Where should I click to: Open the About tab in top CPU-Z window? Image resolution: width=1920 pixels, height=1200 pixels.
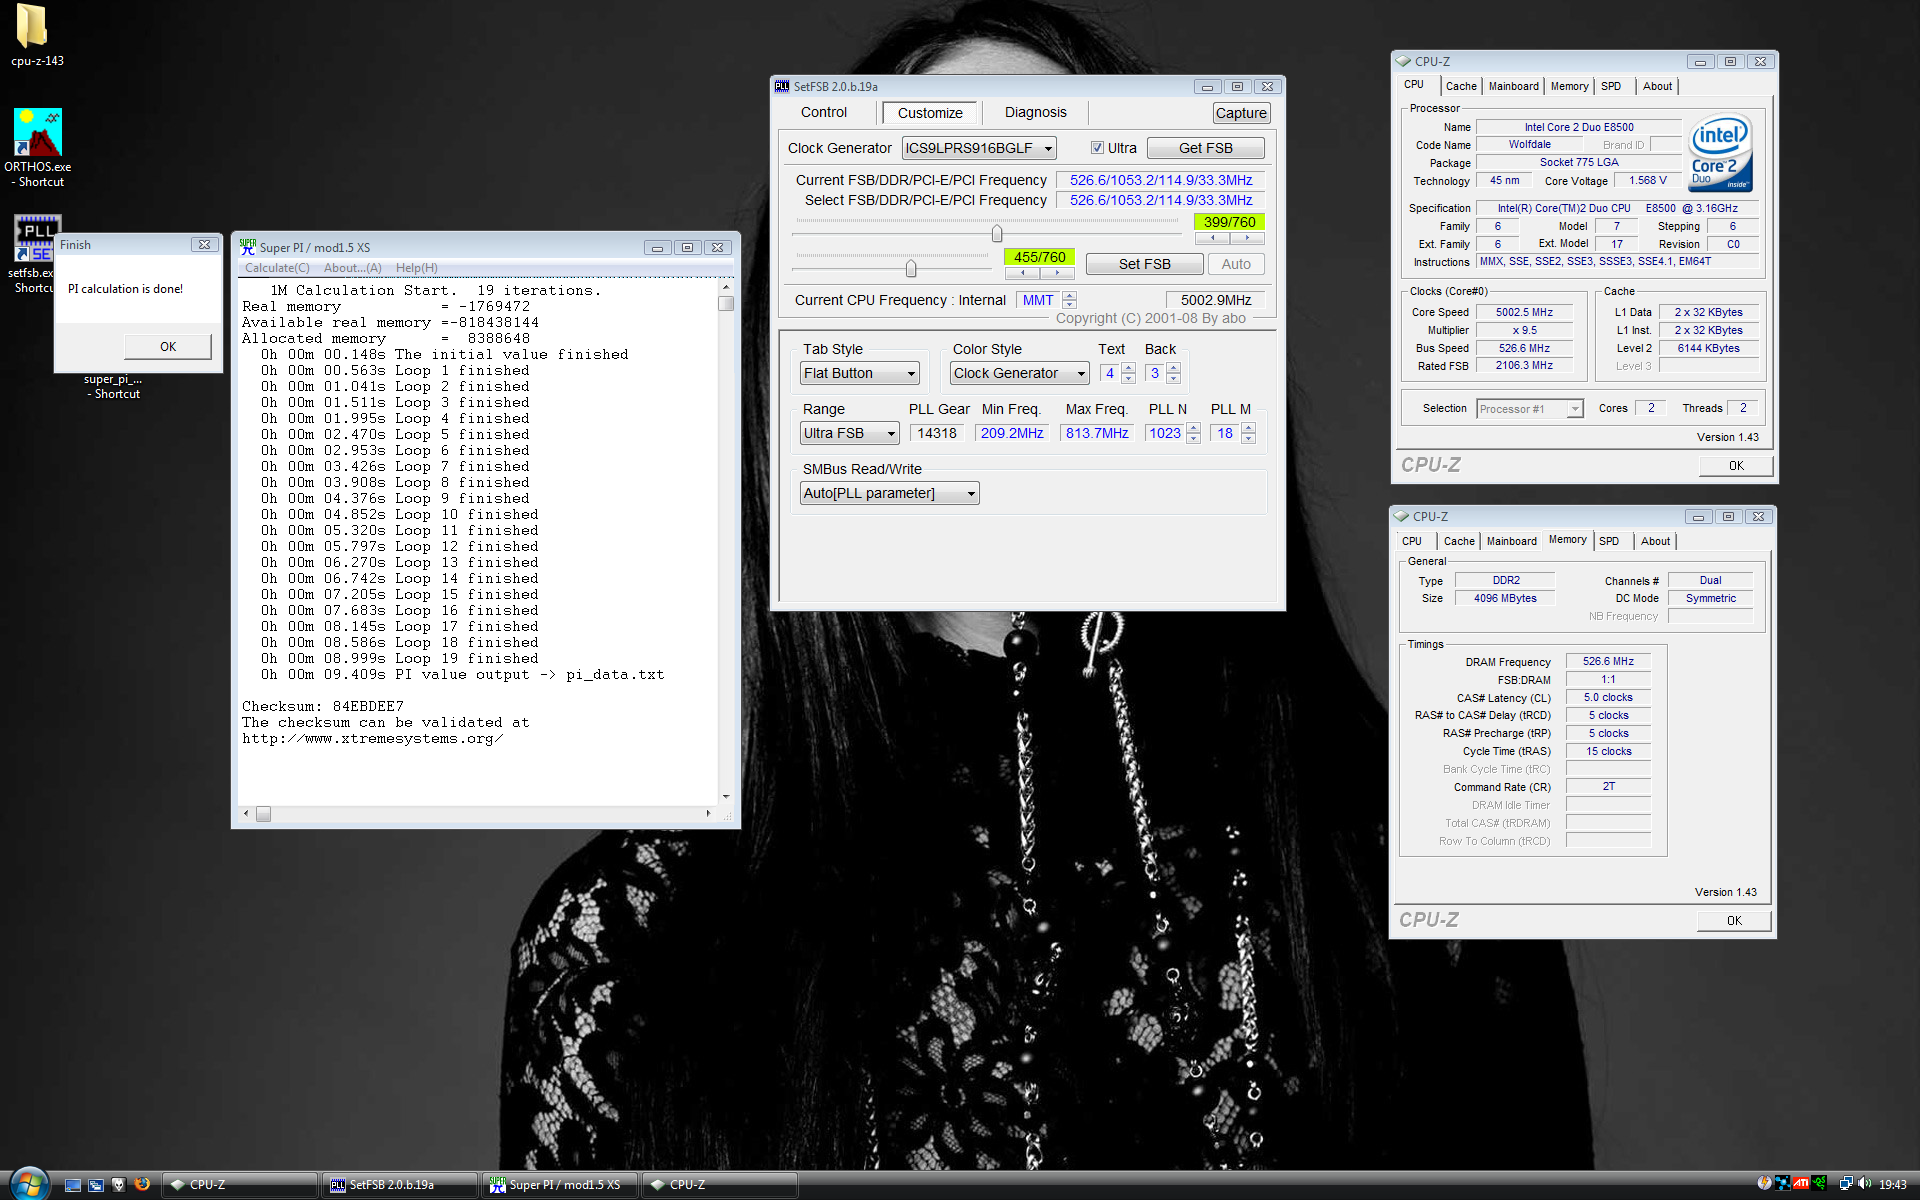coord(1656,86)
